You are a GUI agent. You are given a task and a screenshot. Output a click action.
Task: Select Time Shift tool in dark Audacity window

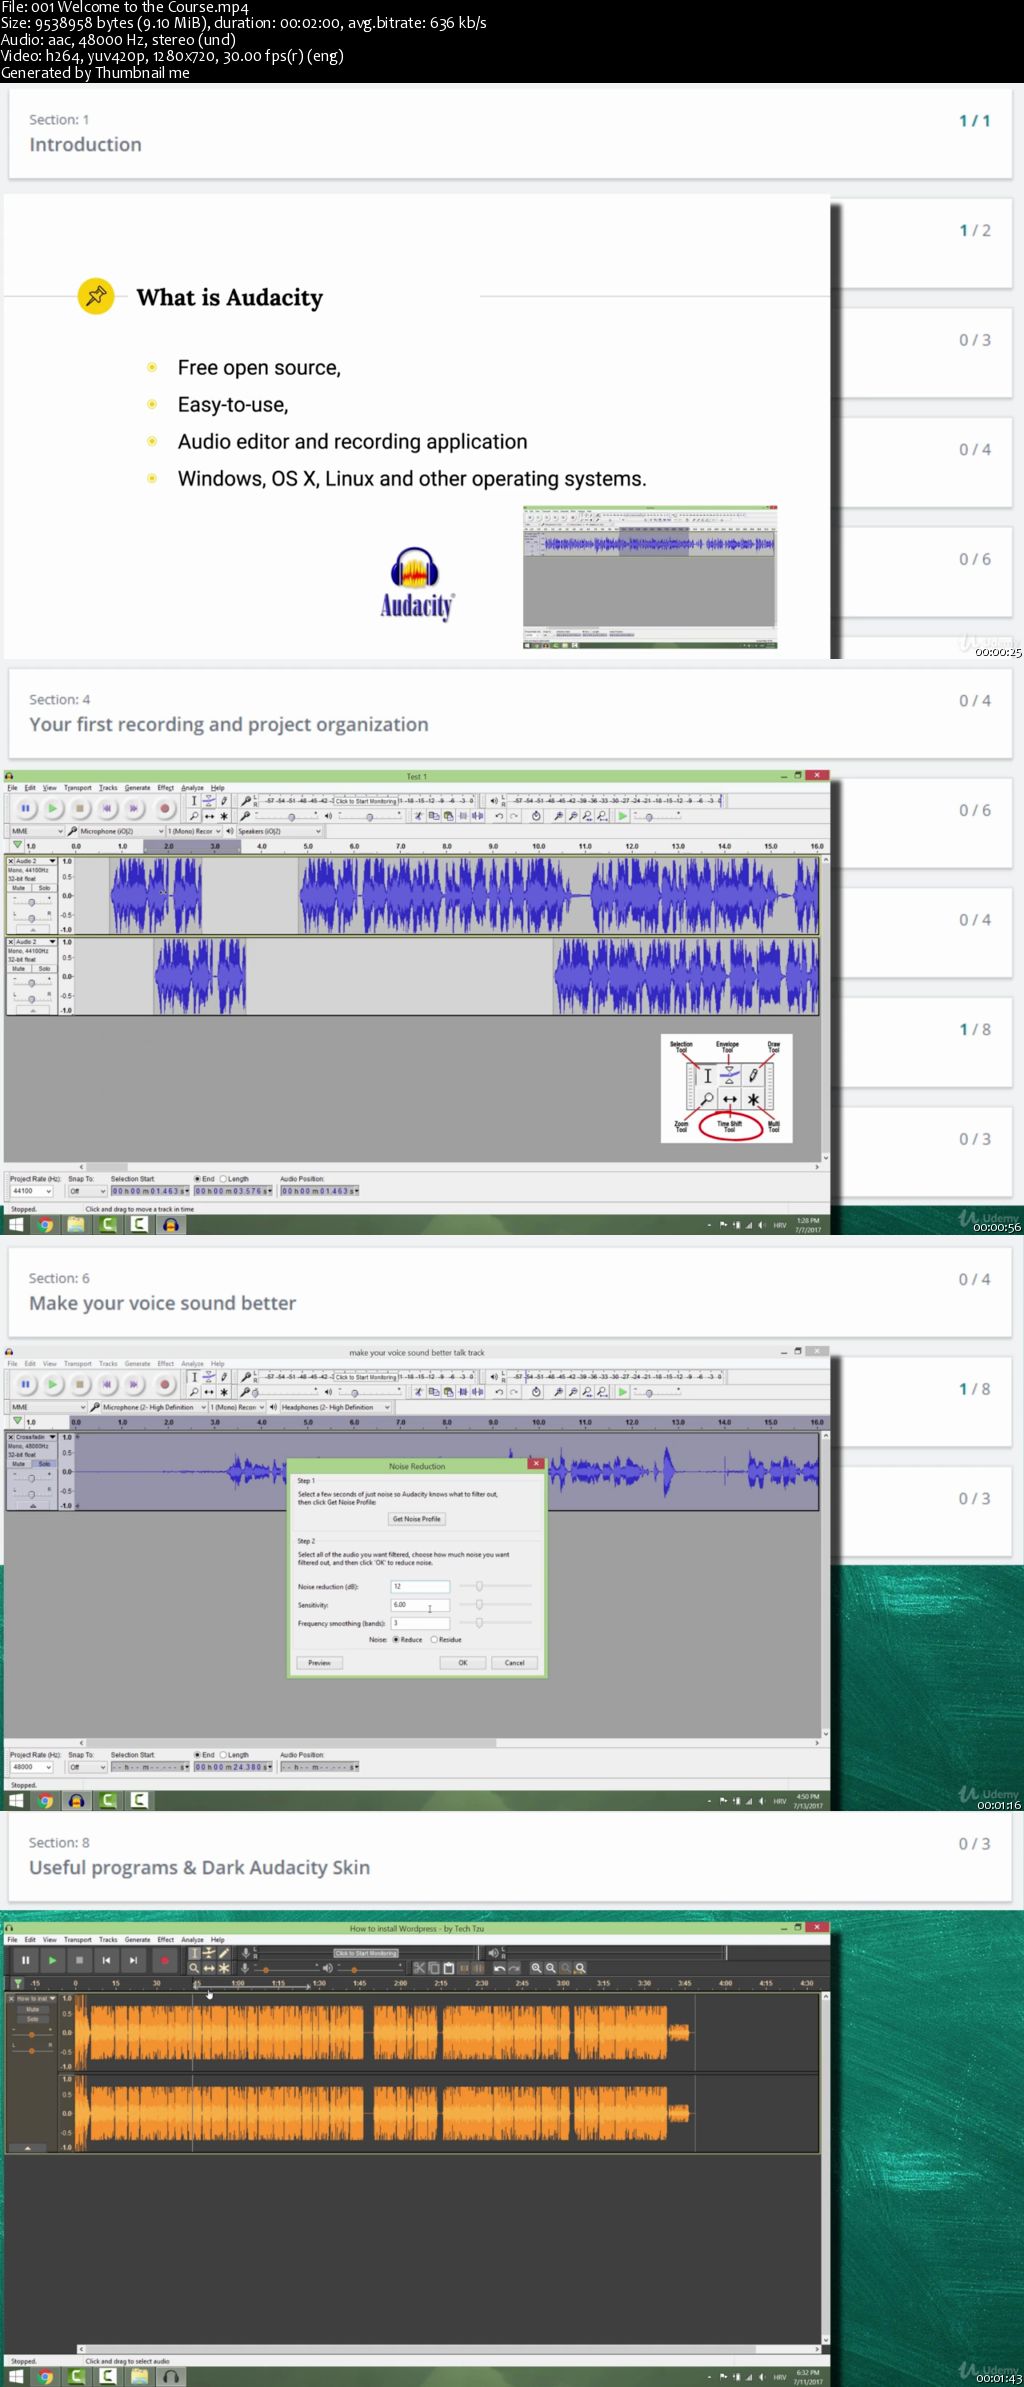[x=209, y=1968]
